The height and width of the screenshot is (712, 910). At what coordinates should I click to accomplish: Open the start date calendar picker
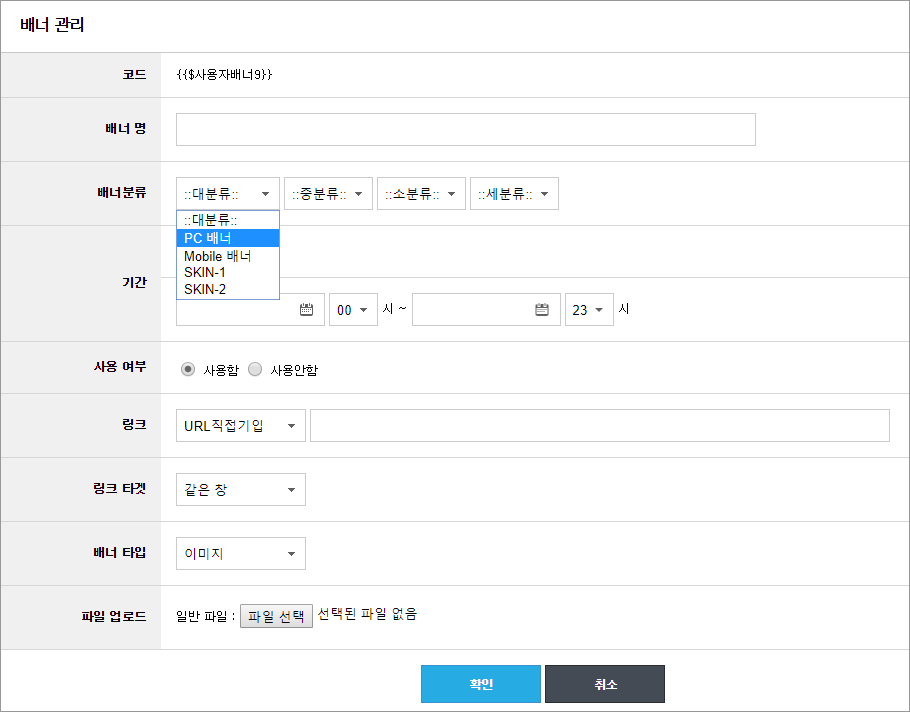[306, 309]
